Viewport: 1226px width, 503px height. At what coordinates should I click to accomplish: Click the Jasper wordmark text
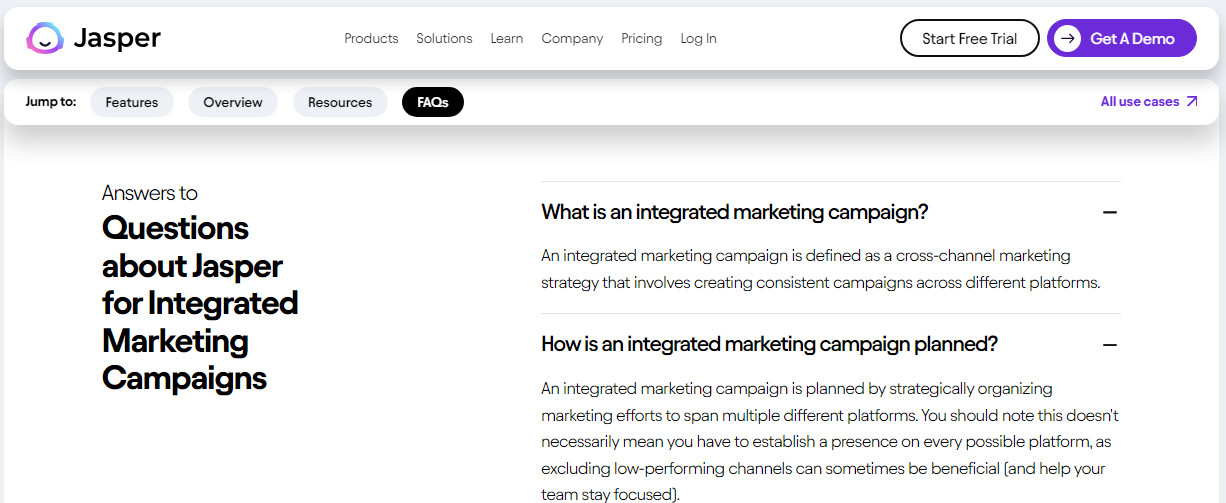(117, 38)
